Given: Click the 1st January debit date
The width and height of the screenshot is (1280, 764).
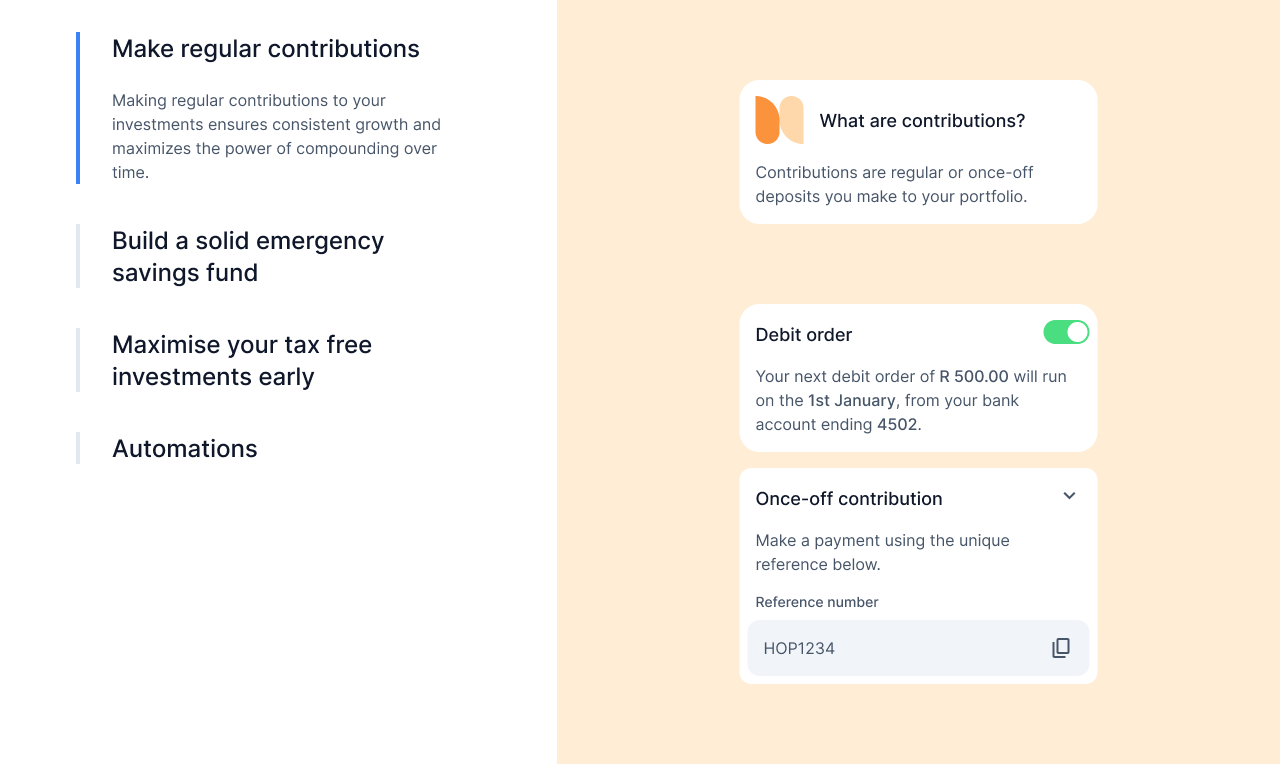Looking at the screenshot, I should point(852,401).
